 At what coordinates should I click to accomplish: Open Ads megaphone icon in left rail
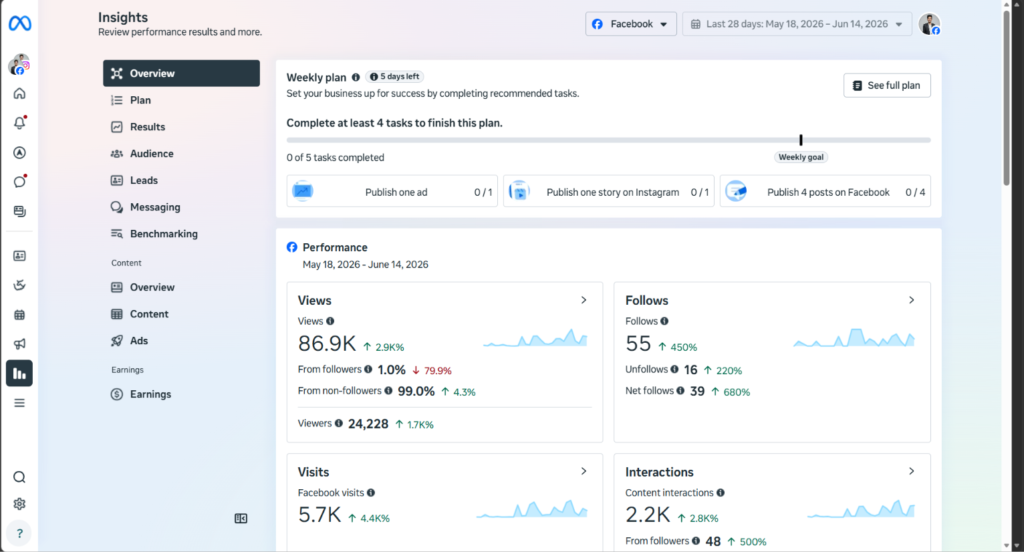point(20,344)
